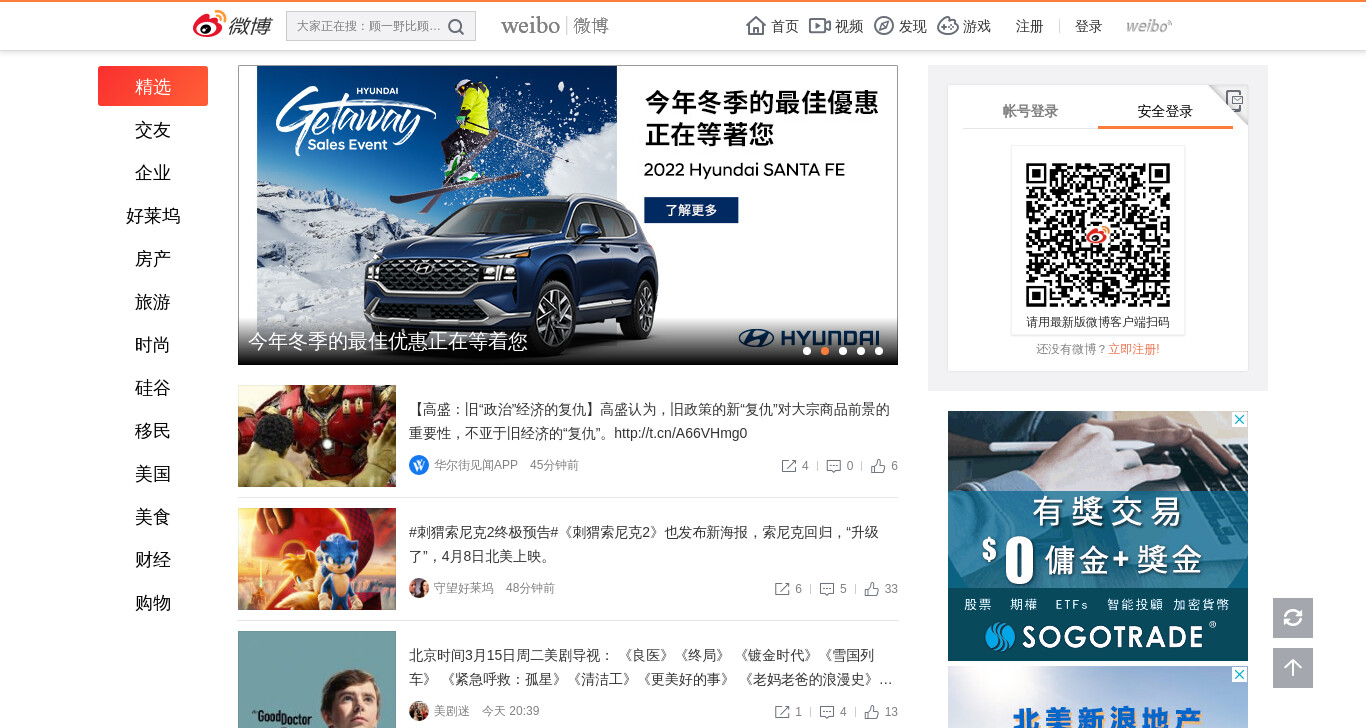Open 美剧迷 author name
This screenshot has width=1366, height=728.
[x=452, y=711]
